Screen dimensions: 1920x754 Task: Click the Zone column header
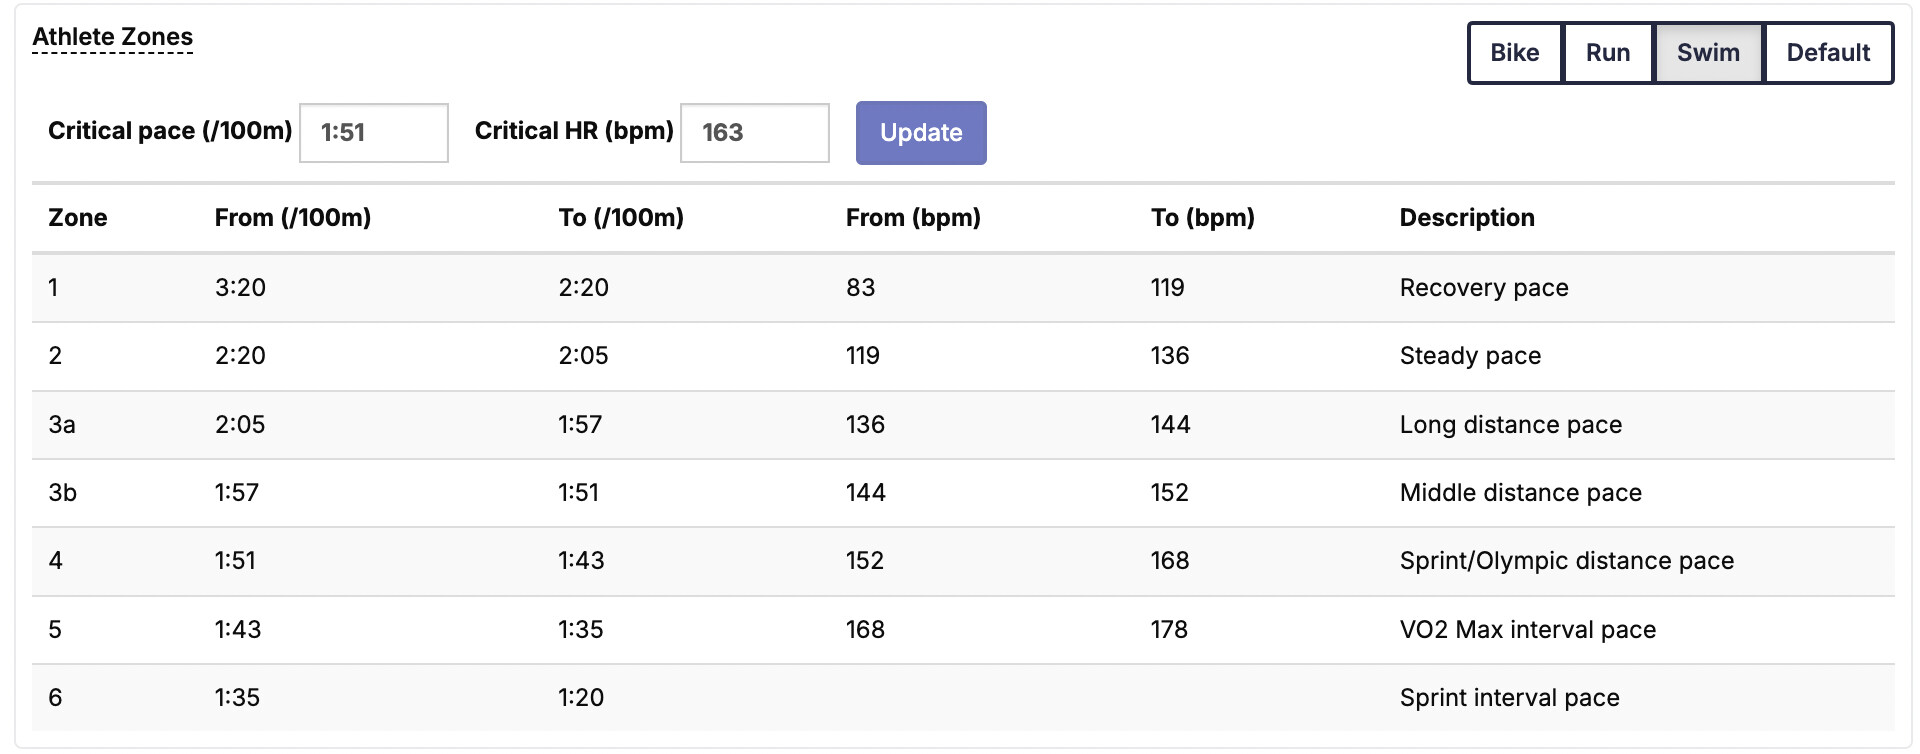pyautogui.click(x=78, y=218)
